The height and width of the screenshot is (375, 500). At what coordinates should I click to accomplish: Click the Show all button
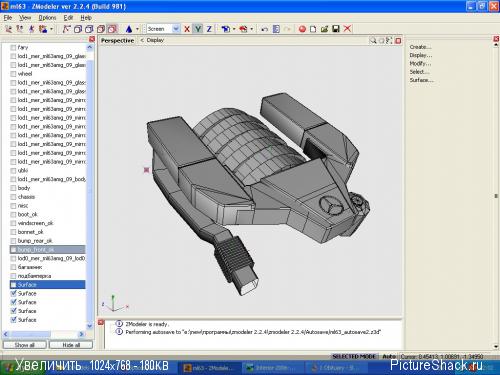click(x=24, y=345)
